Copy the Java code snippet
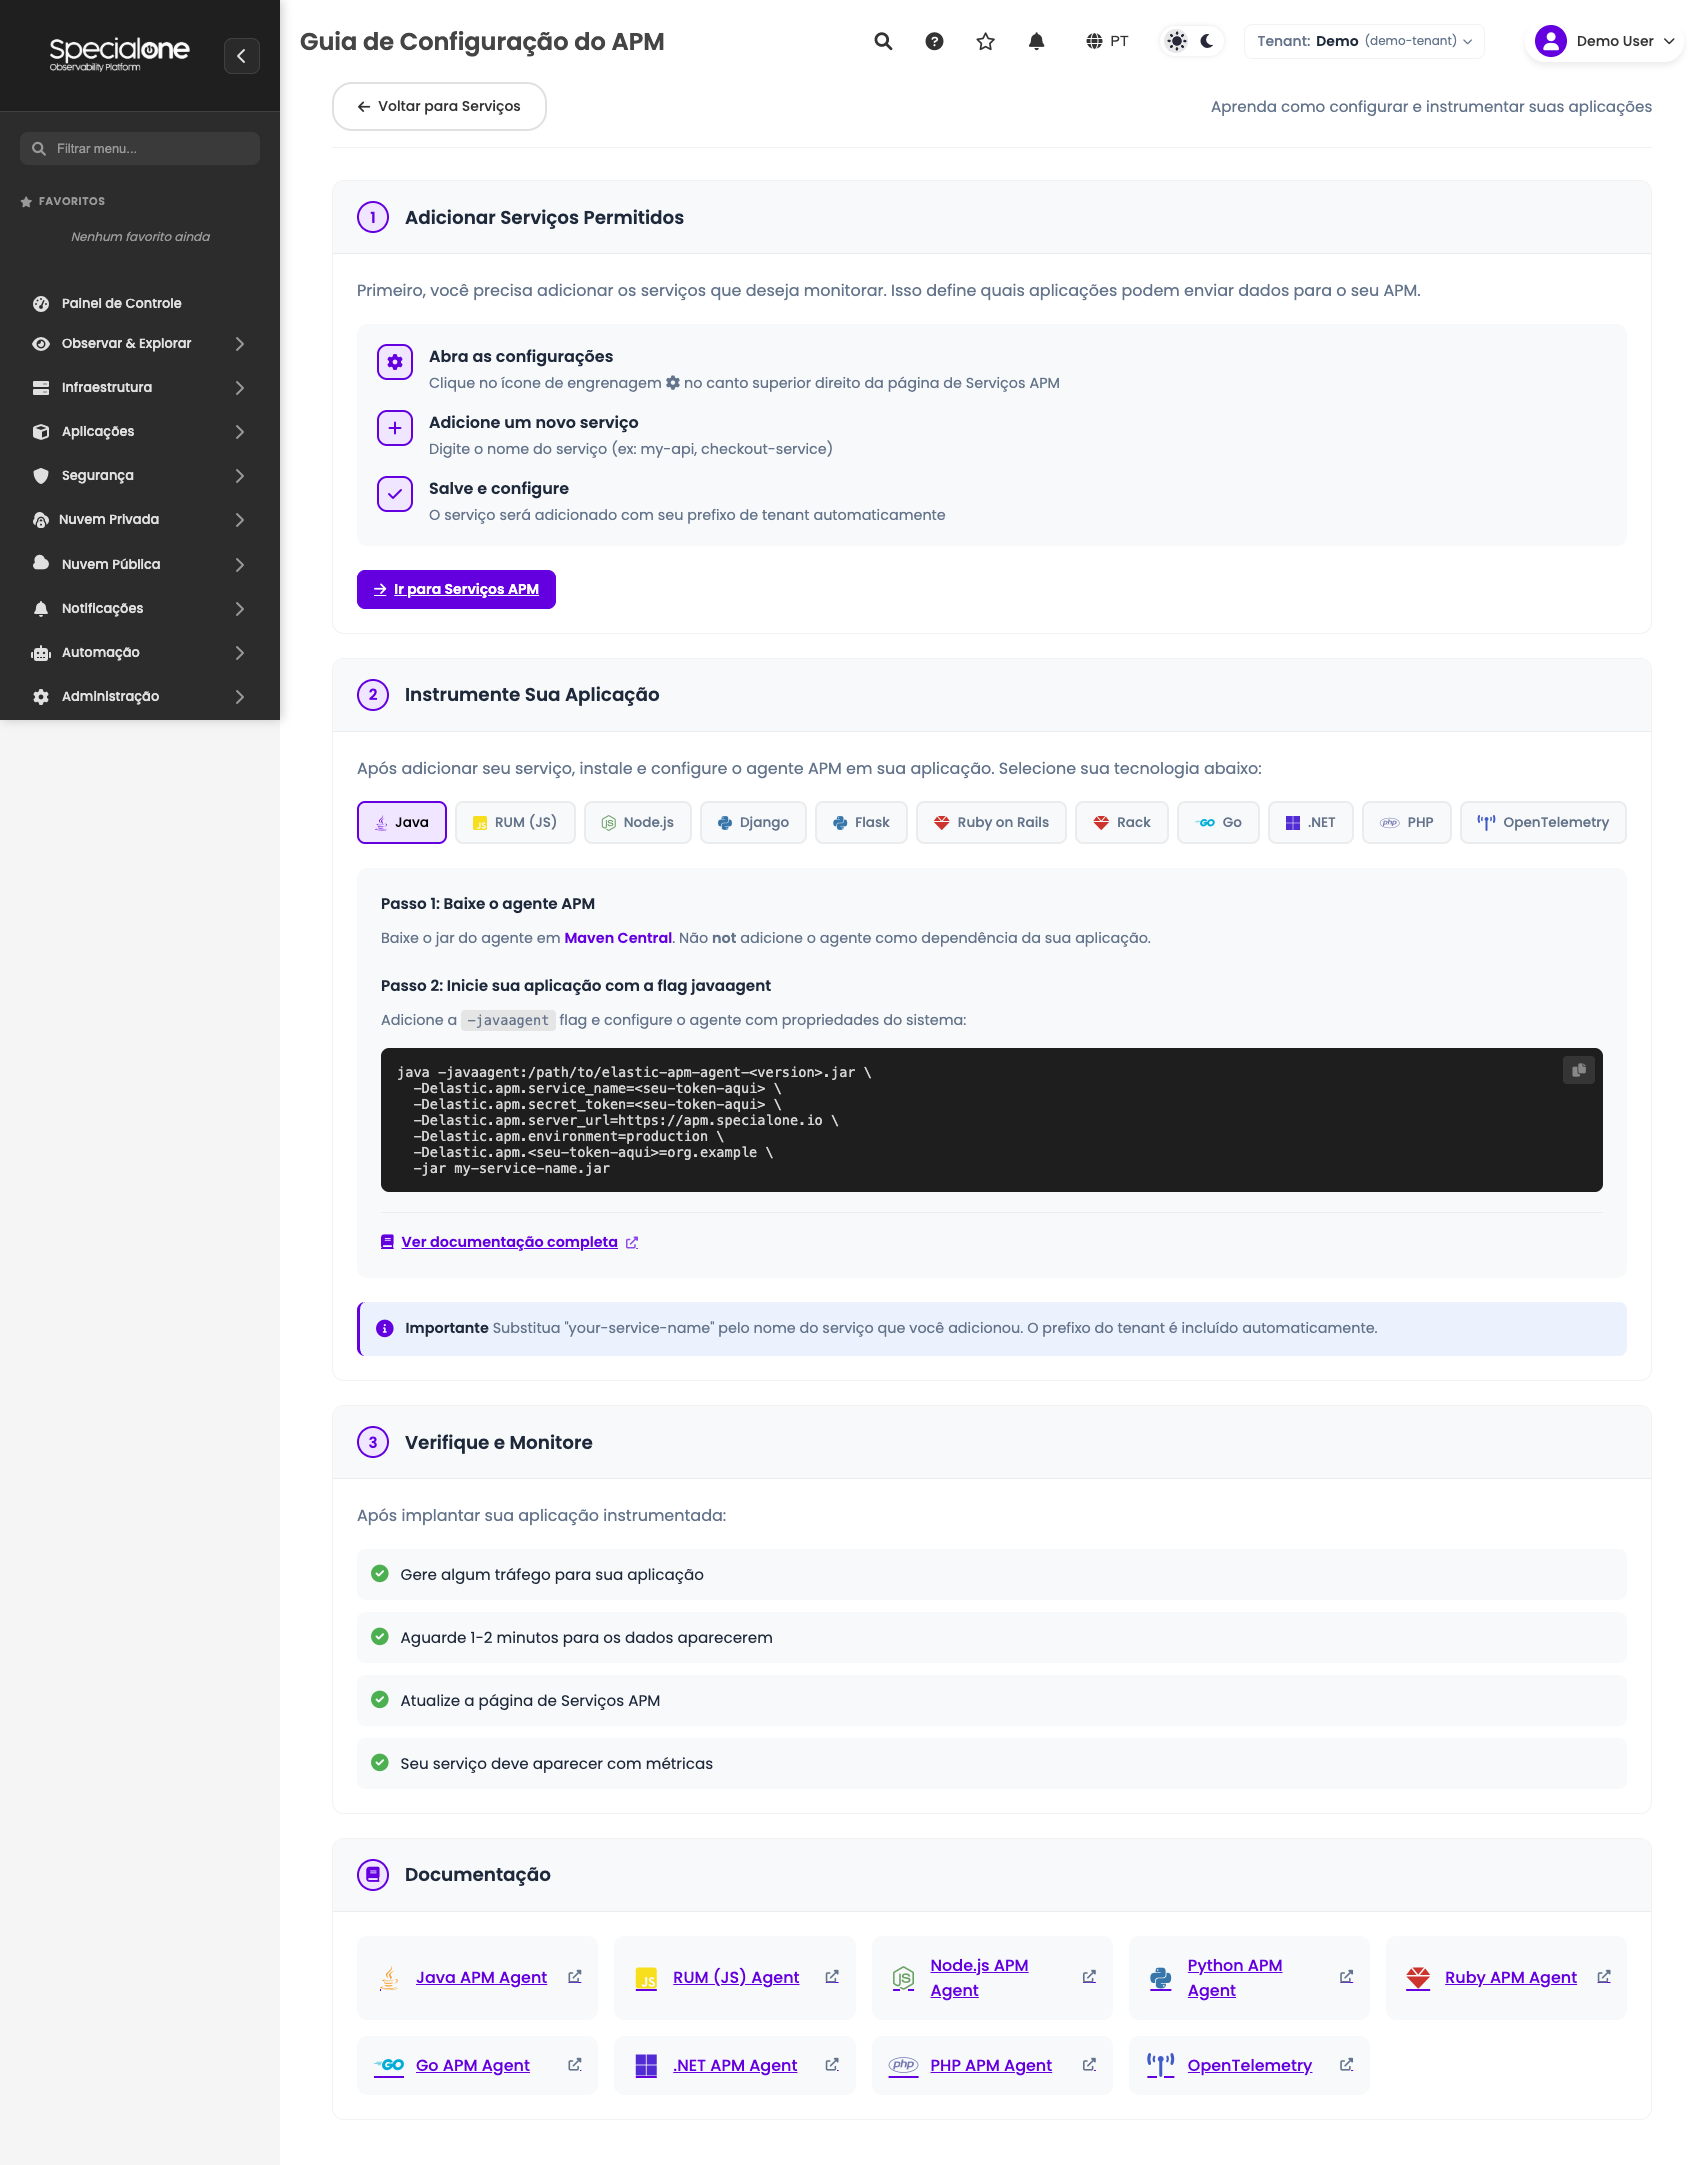Screen dimensions: 1704x2165 (1578, 1070)
